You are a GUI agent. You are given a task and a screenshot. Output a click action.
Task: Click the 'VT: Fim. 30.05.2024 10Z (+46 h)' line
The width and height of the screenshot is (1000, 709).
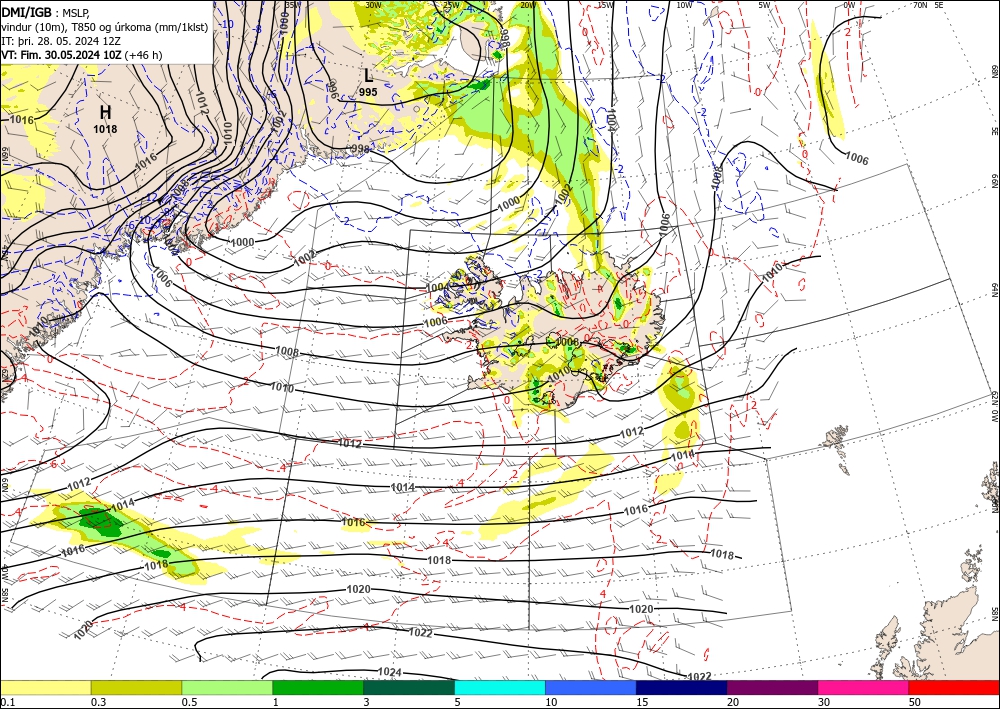click(x=82, y=55)
